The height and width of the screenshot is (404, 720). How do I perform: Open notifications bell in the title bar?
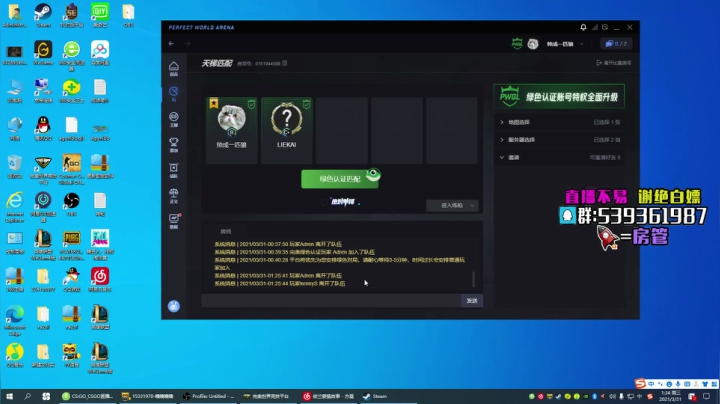[583, 28]
